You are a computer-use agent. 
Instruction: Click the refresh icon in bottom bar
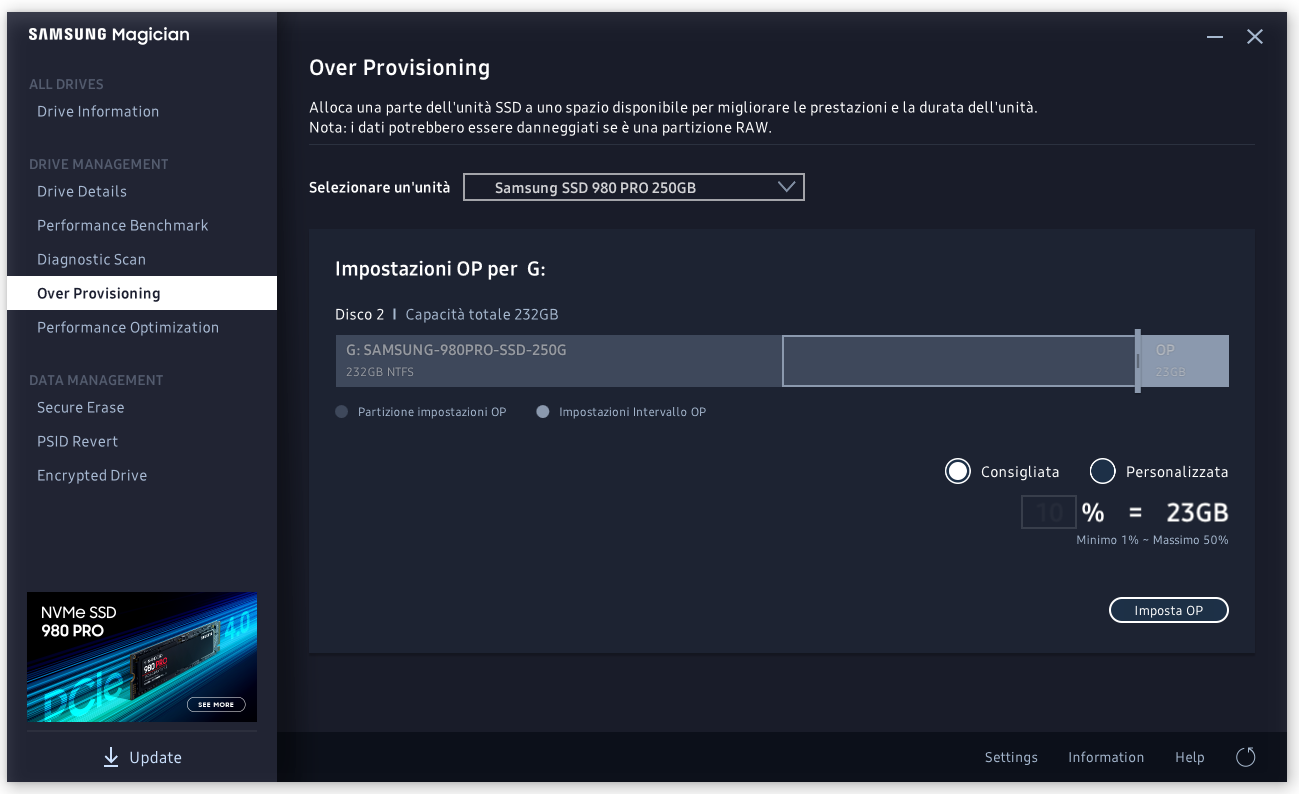(x=1246, y=757)
